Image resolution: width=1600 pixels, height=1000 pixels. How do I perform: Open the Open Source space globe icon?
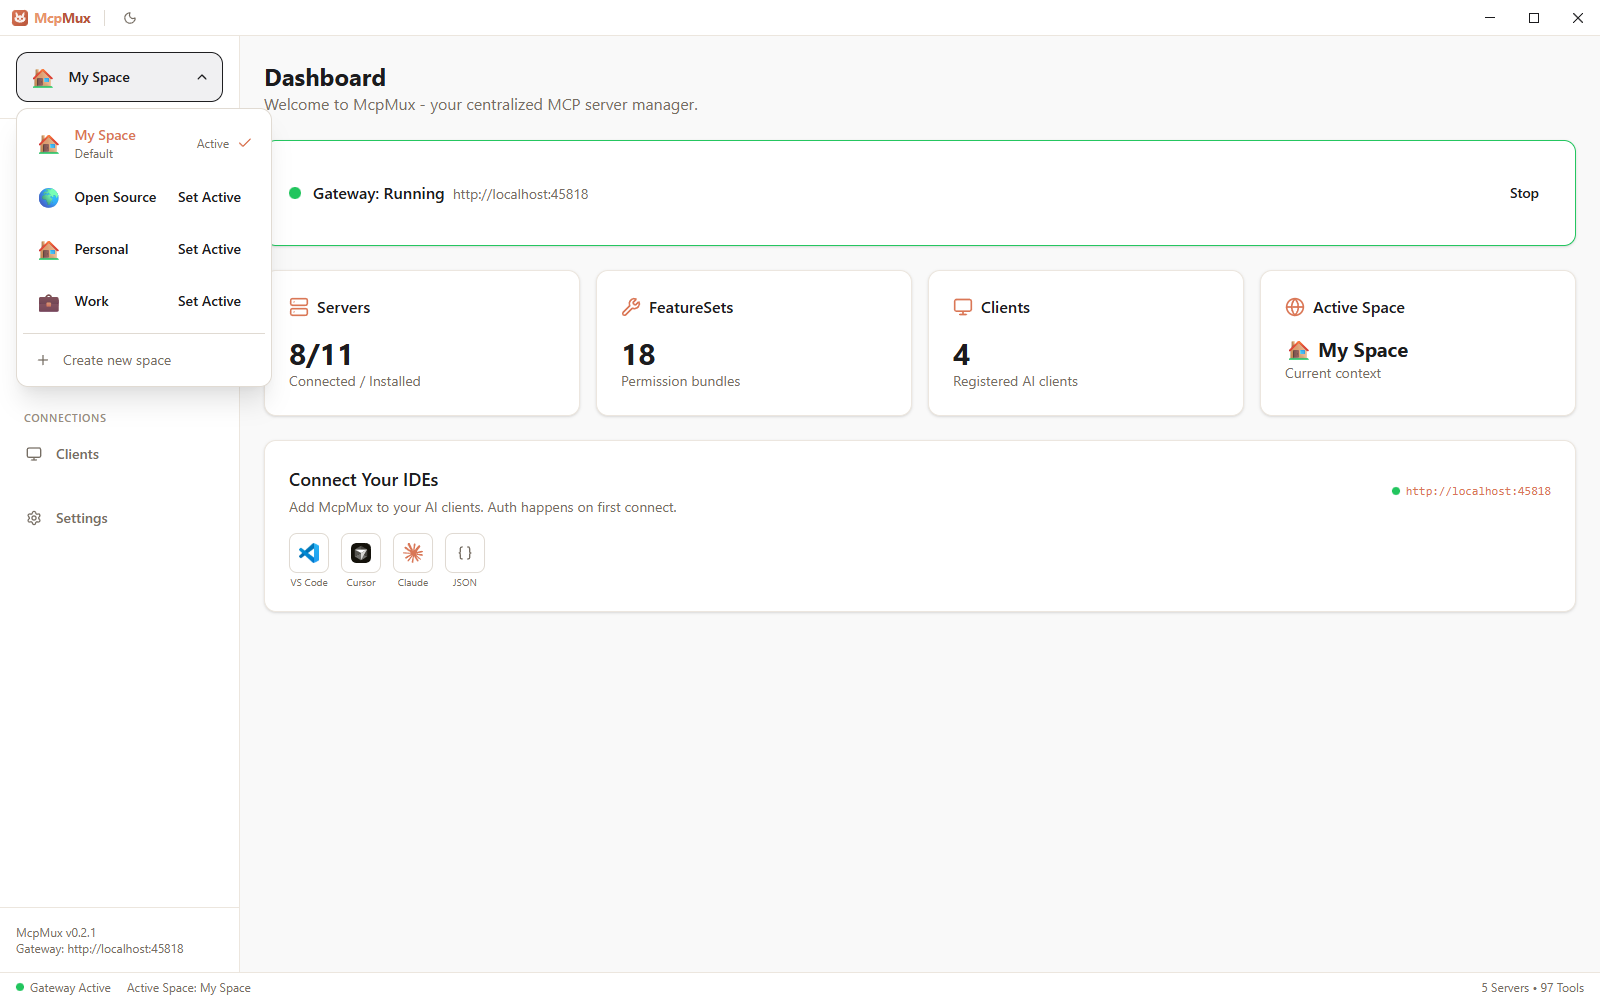click(x=48, y=197)
